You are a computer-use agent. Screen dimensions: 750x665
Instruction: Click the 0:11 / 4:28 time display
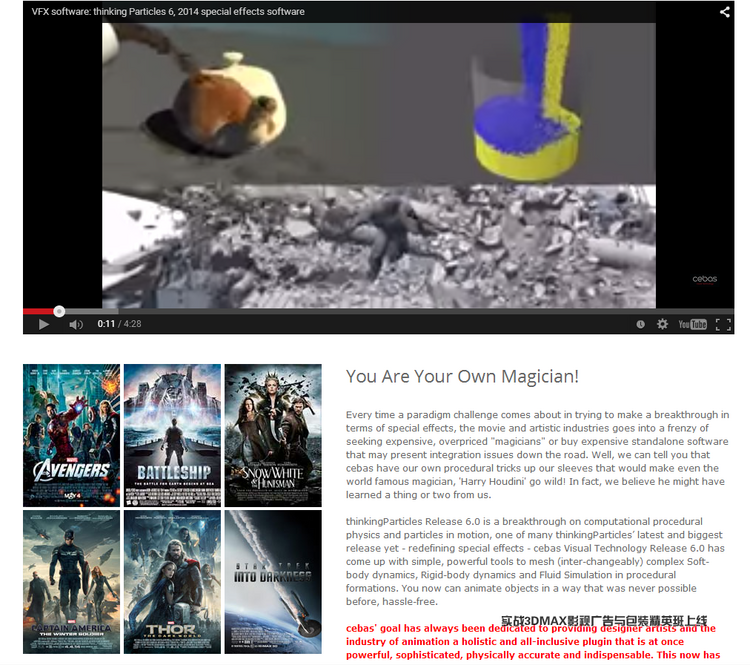click(119, 324)
